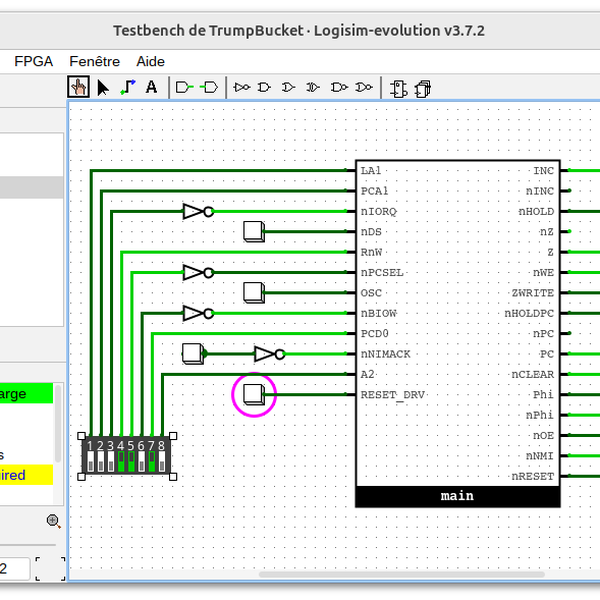Click the LA1 input label
This screenshot has height=600, width=600.
(x=371, y=171)
